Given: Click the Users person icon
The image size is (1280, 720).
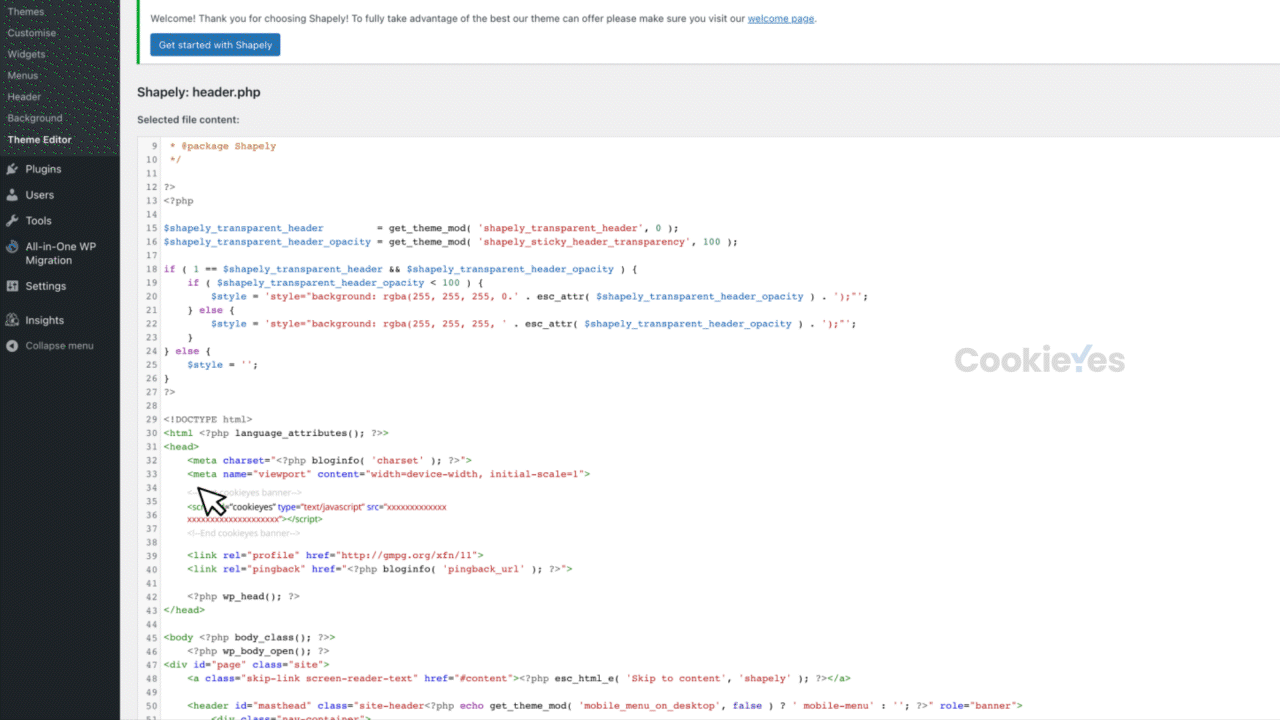Looking at the screenshot, I should click(x=12, y=195).
